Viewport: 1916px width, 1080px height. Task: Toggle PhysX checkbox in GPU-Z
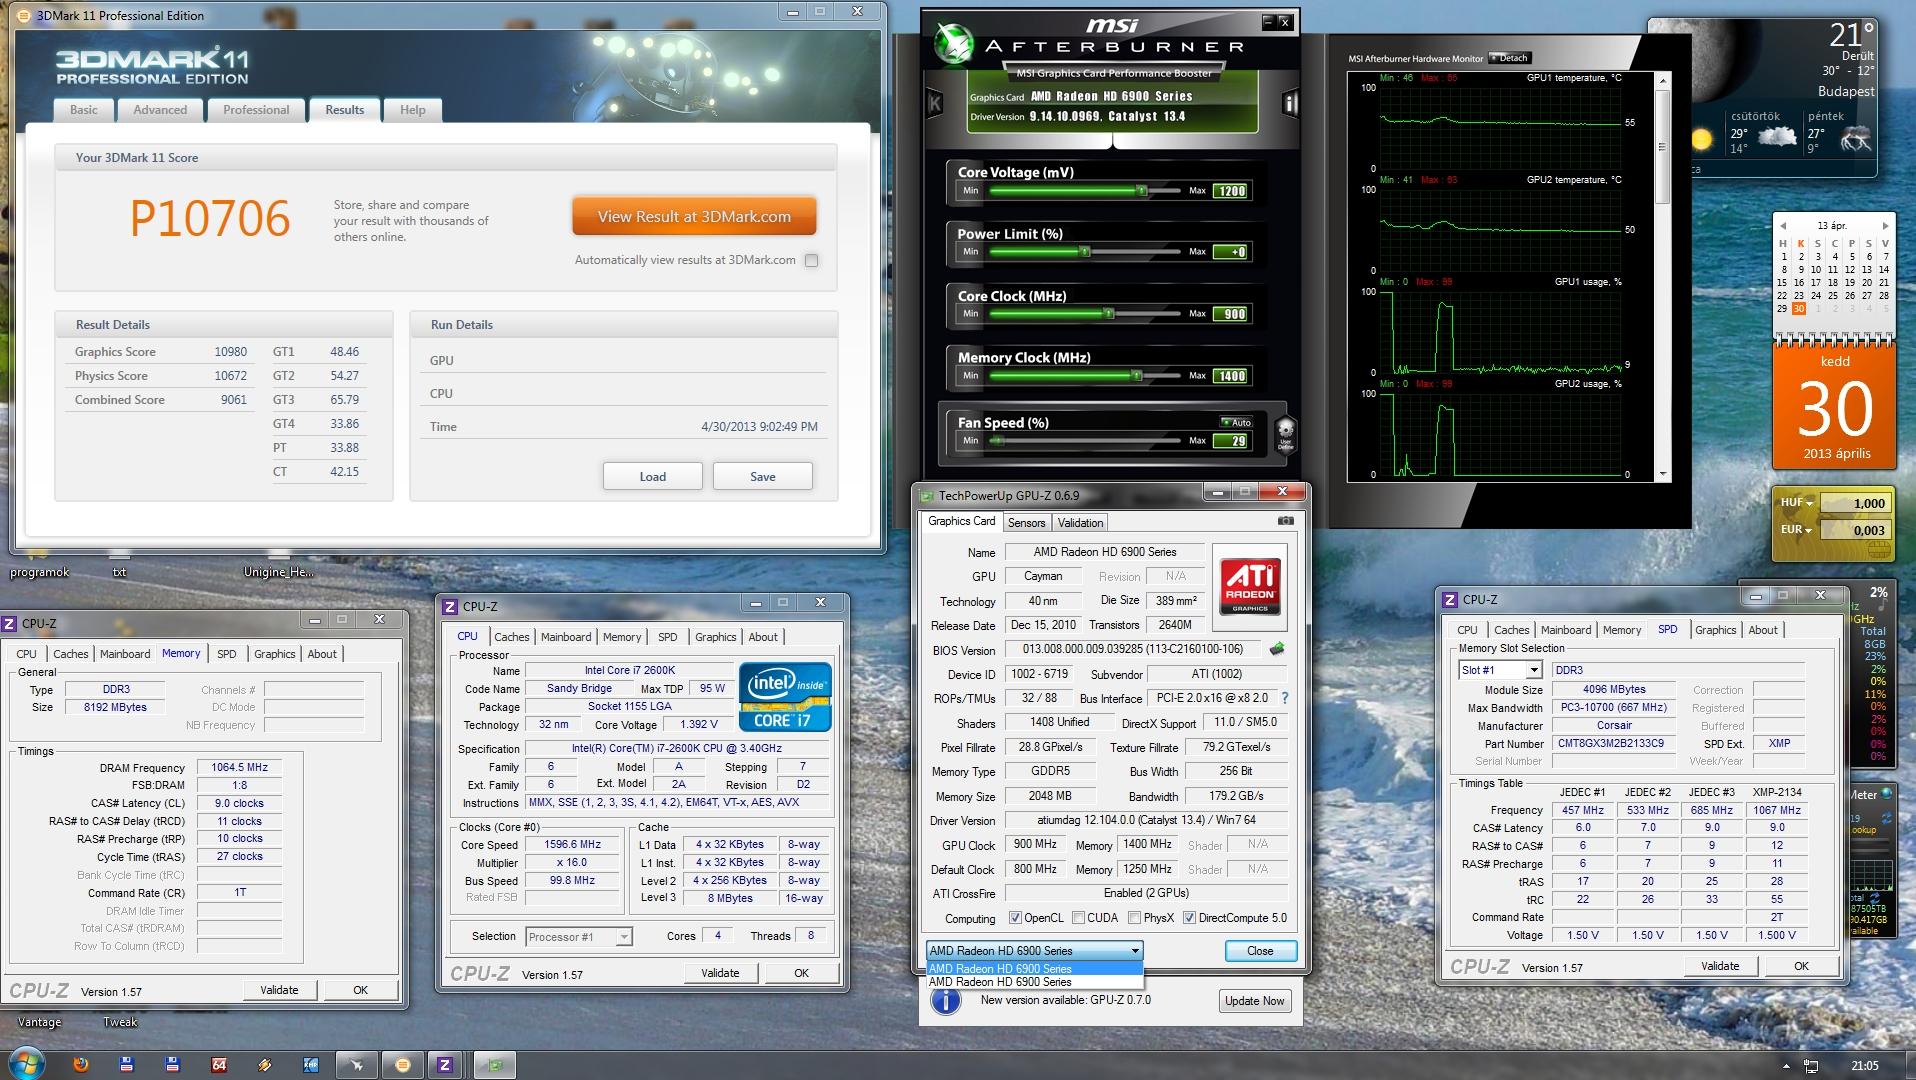point(1134,918)
